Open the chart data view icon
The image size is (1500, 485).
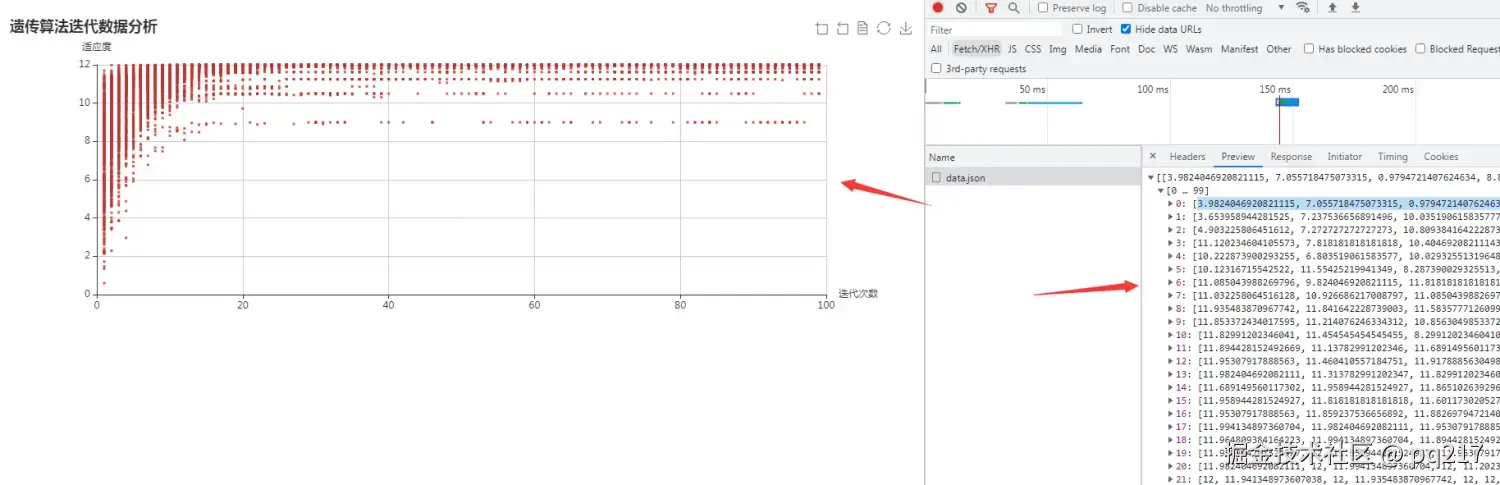(862, 28)
